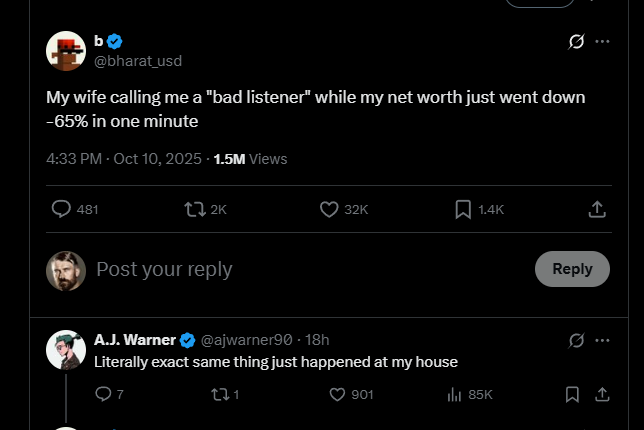Type in the Post your reply field

tap(300, 269)
